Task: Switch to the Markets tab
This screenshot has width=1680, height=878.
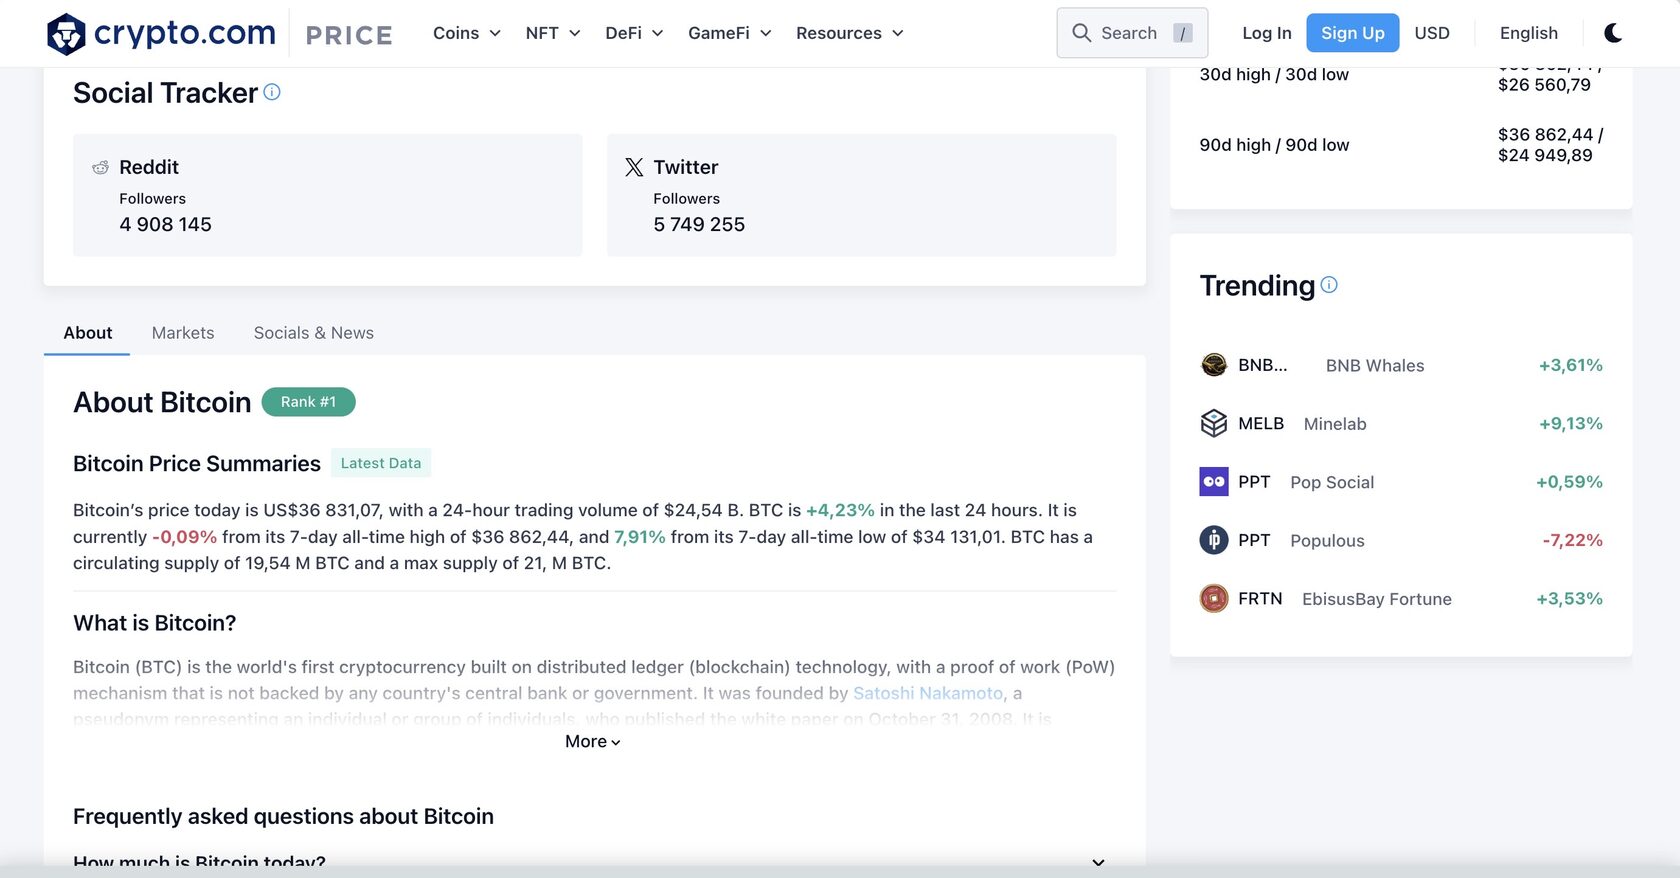Action: tap(183, 332)
